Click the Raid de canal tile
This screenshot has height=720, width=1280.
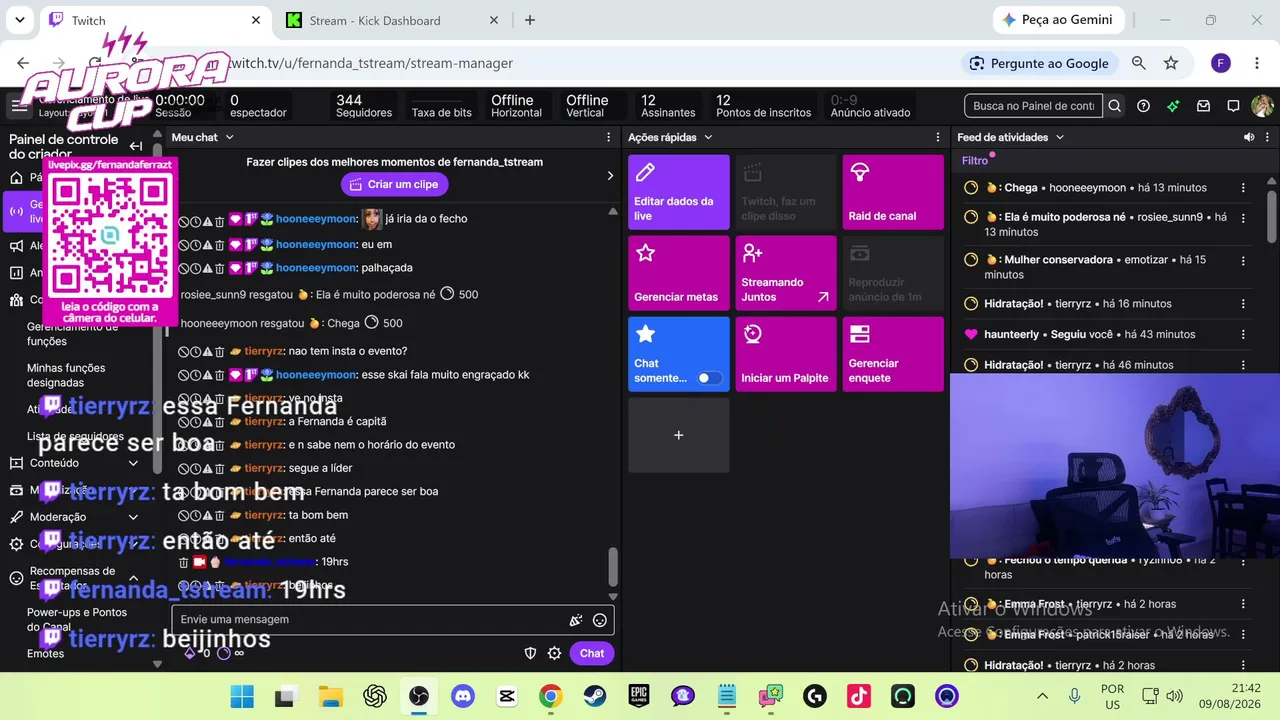[893, 192]
